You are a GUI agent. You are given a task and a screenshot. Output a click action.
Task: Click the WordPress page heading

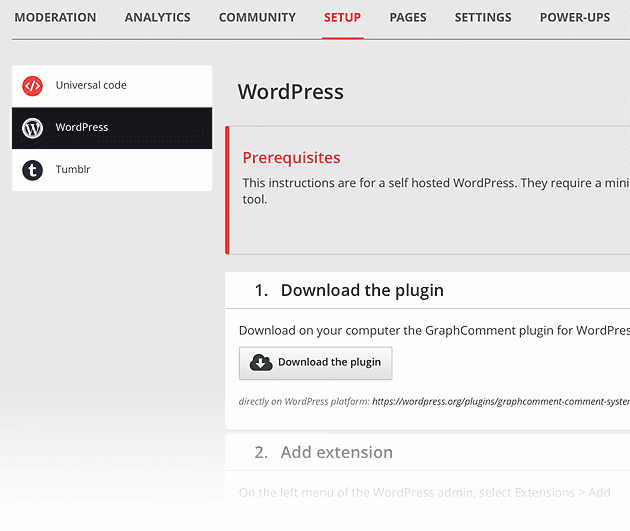pos(290,92)
